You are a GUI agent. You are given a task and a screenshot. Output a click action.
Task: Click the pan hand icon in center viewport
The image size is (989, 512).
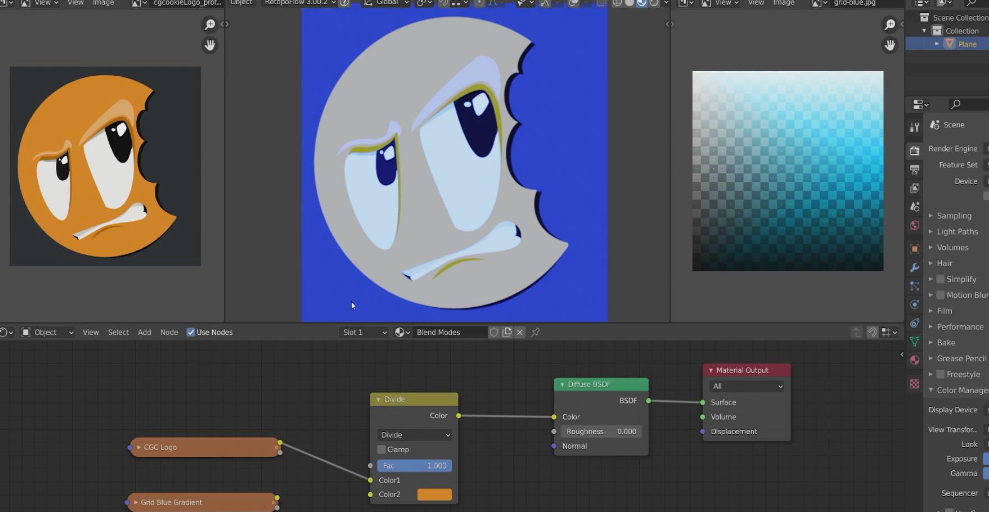(x=210, y=45)
